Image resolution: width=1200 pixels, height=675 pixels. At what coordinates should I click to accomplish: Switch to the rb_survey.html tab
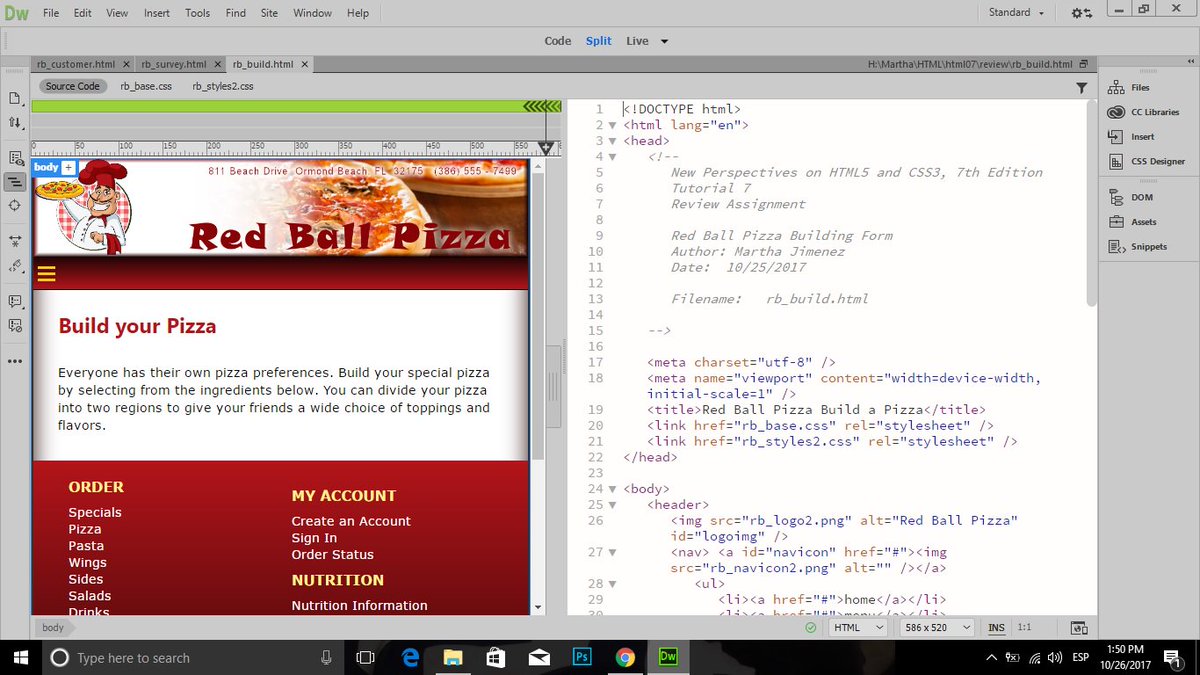coord(173,64)
